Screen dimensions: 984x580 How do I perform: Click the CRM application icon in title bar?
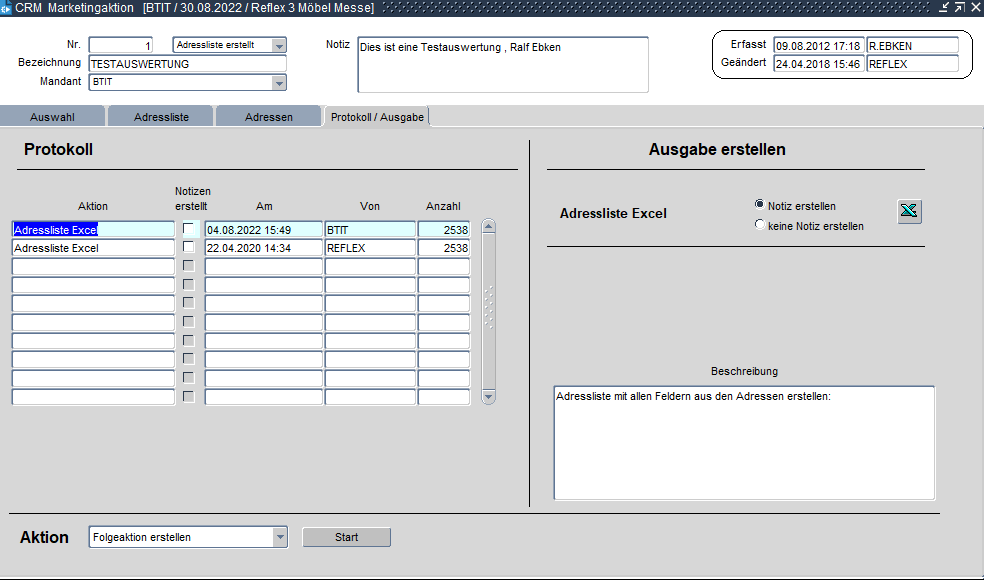pos(7,8)
